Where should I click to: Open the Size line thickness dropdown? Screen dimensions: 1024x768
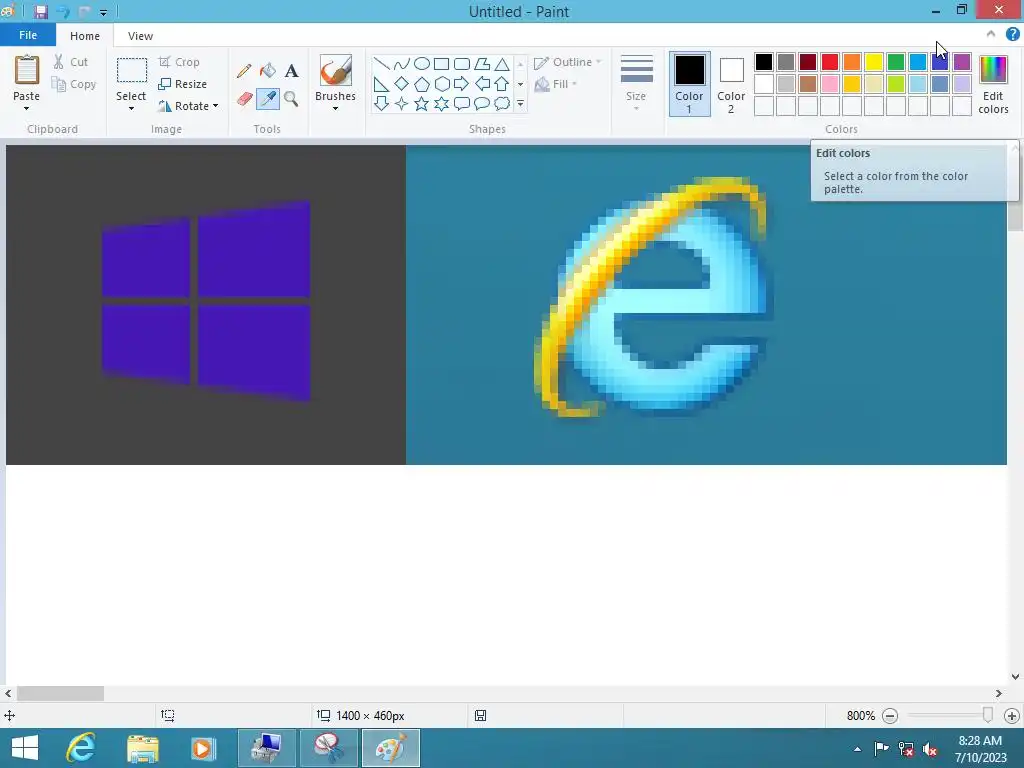point(636,83)
